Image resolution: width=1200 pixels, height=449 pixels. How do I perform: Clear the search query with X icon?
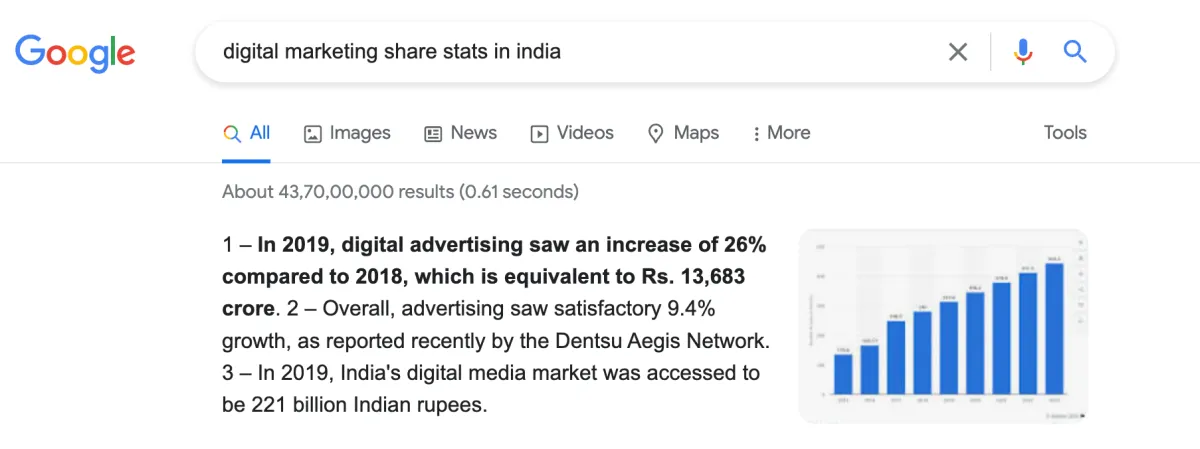[958, 52]
